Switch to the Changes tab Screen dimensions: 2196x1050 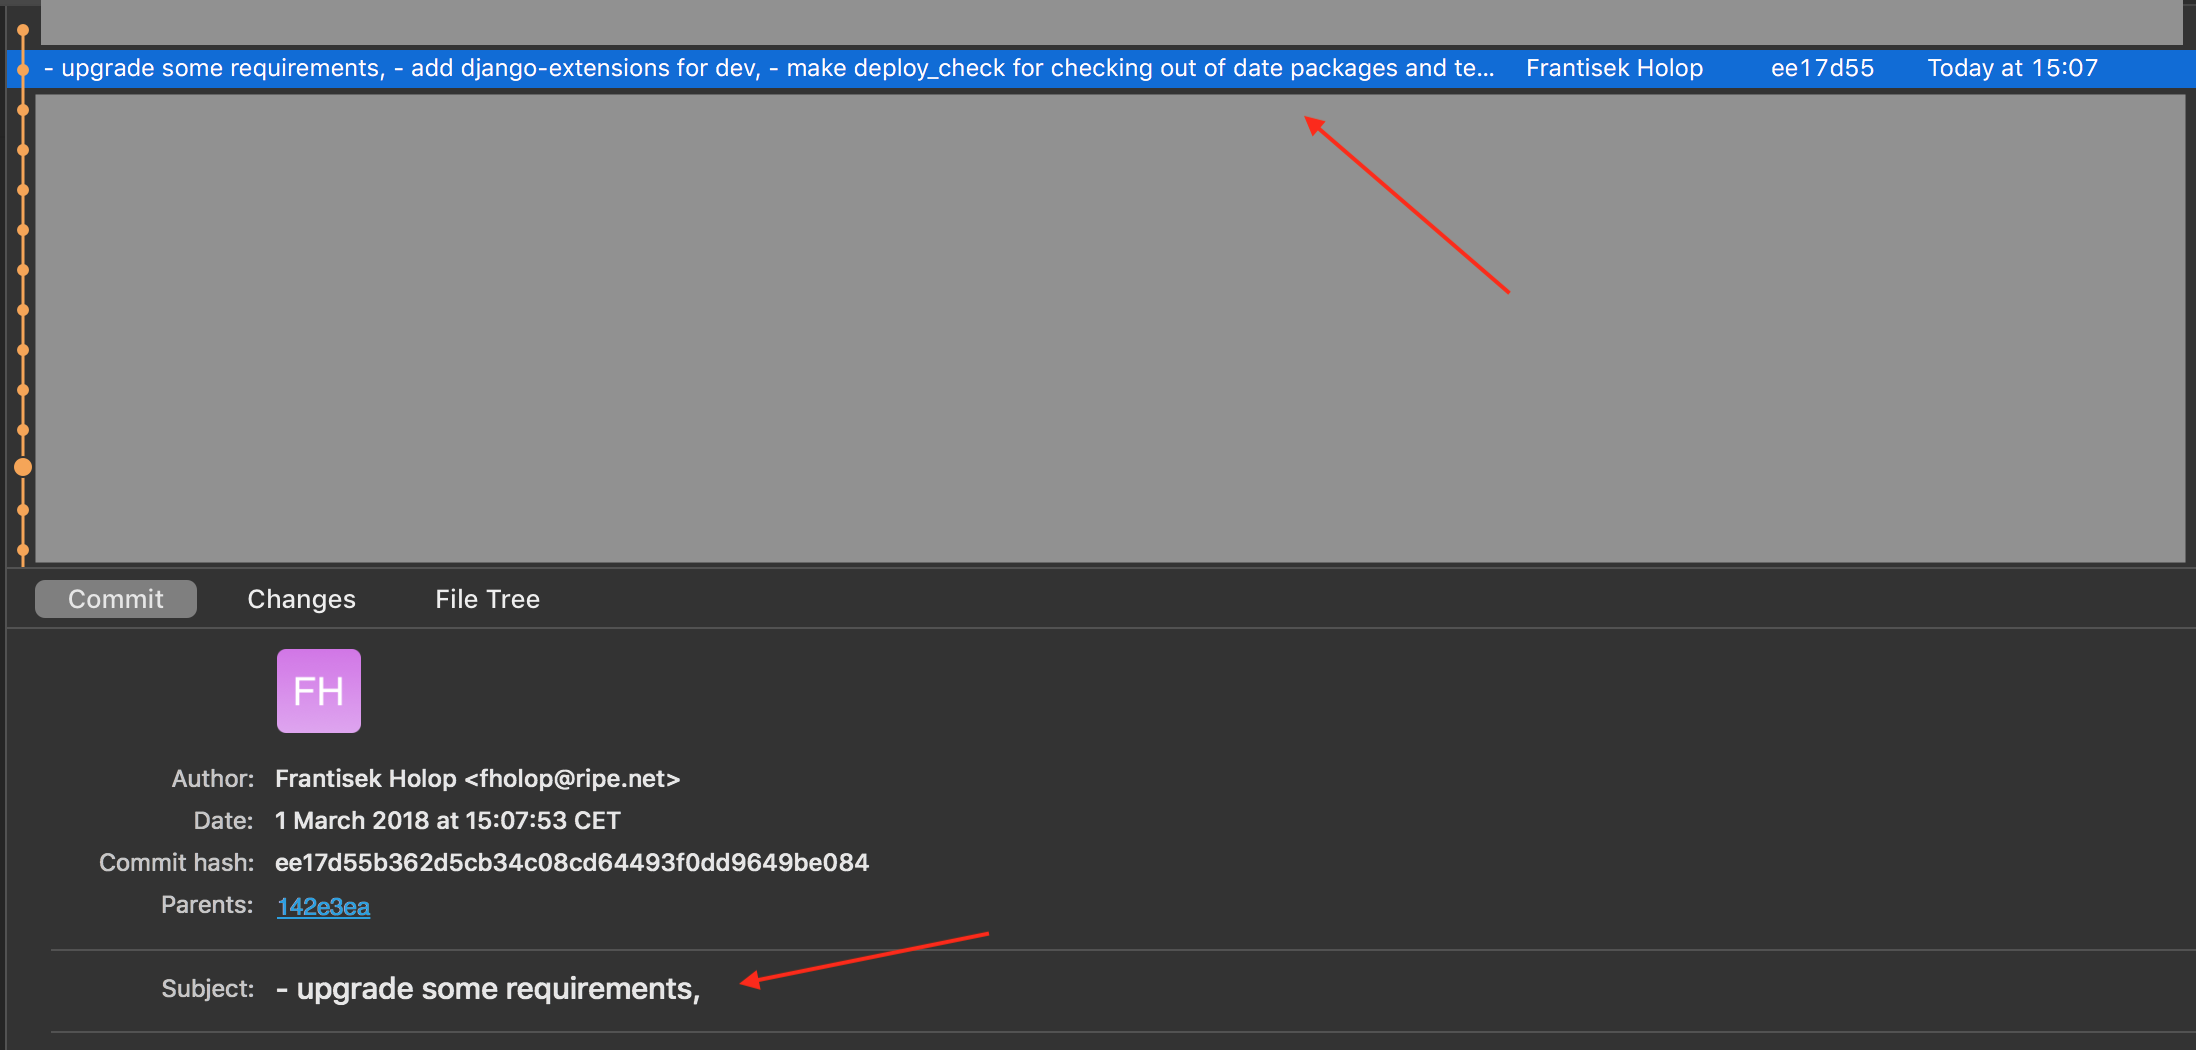301,598
